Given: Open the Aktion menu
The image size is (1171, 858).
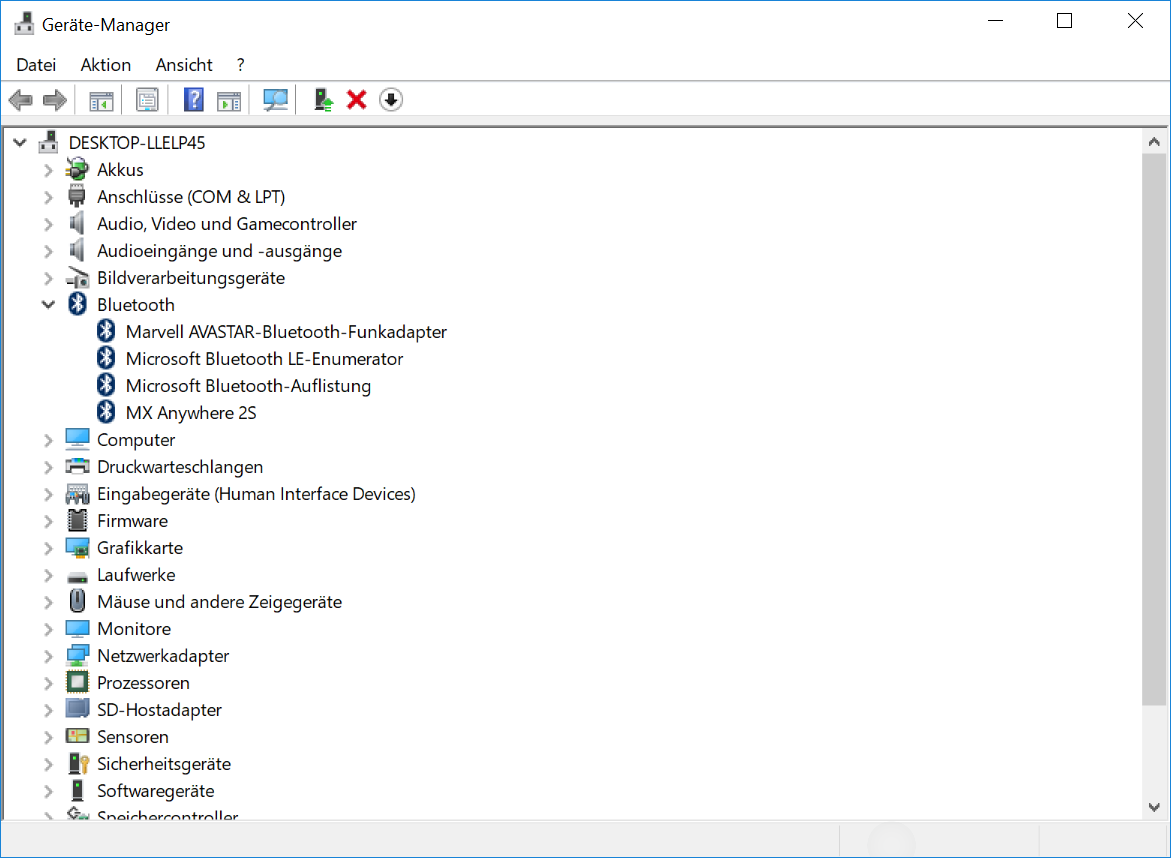Looking at the screenshot, I should click(x=106, y=65).
